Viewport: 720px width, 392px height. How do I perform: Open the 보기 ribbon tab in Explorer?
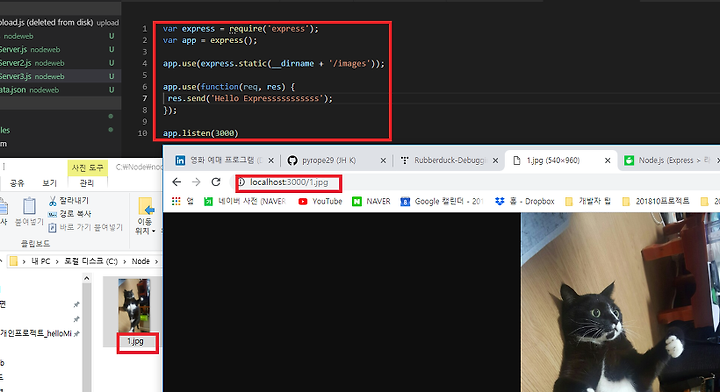49,183
